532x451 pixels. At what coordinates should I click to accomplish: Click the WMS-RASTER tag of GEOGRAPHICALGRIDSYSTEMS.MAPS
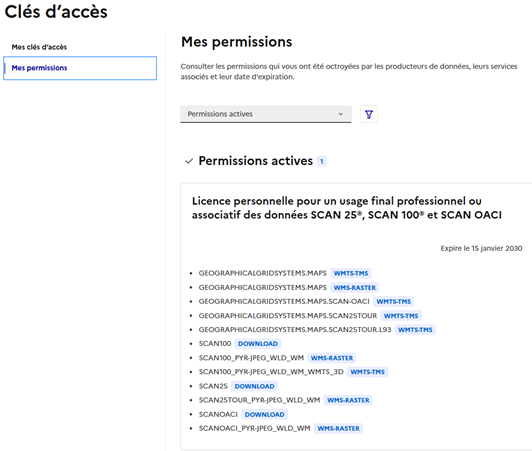pyautogui.click(x=355, y=287)
